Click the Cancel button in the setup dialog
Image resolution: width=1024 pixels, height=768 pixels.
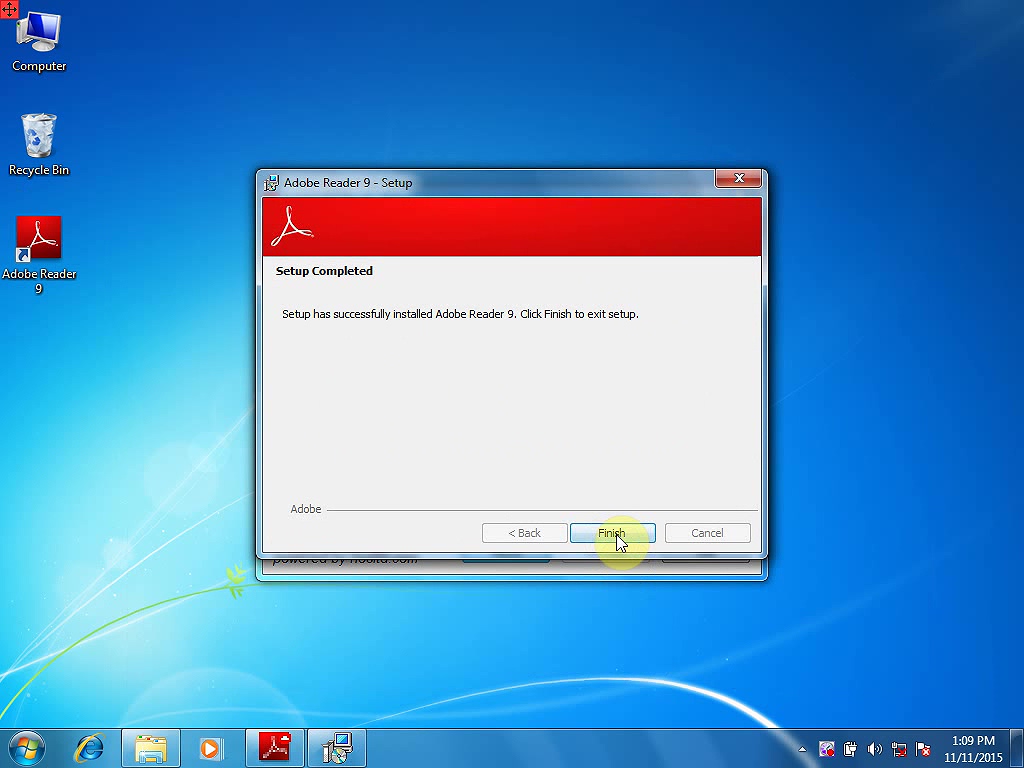point(707,533)
